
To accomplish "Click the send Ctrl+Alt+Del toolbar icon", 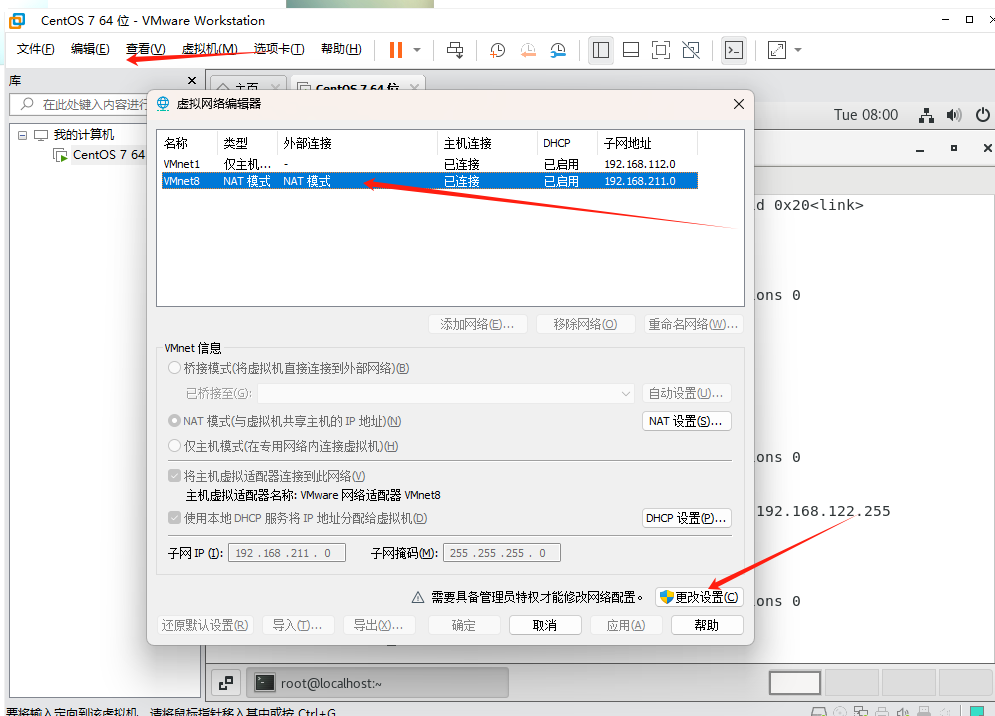I will 455,50.
